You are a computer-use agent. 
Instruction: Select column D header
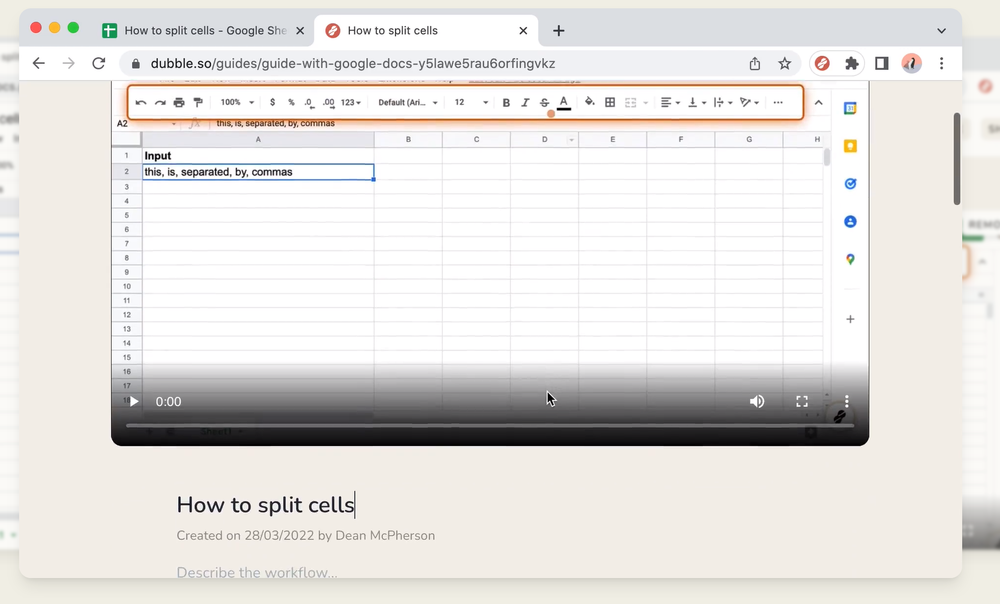(x=544, y=139)
